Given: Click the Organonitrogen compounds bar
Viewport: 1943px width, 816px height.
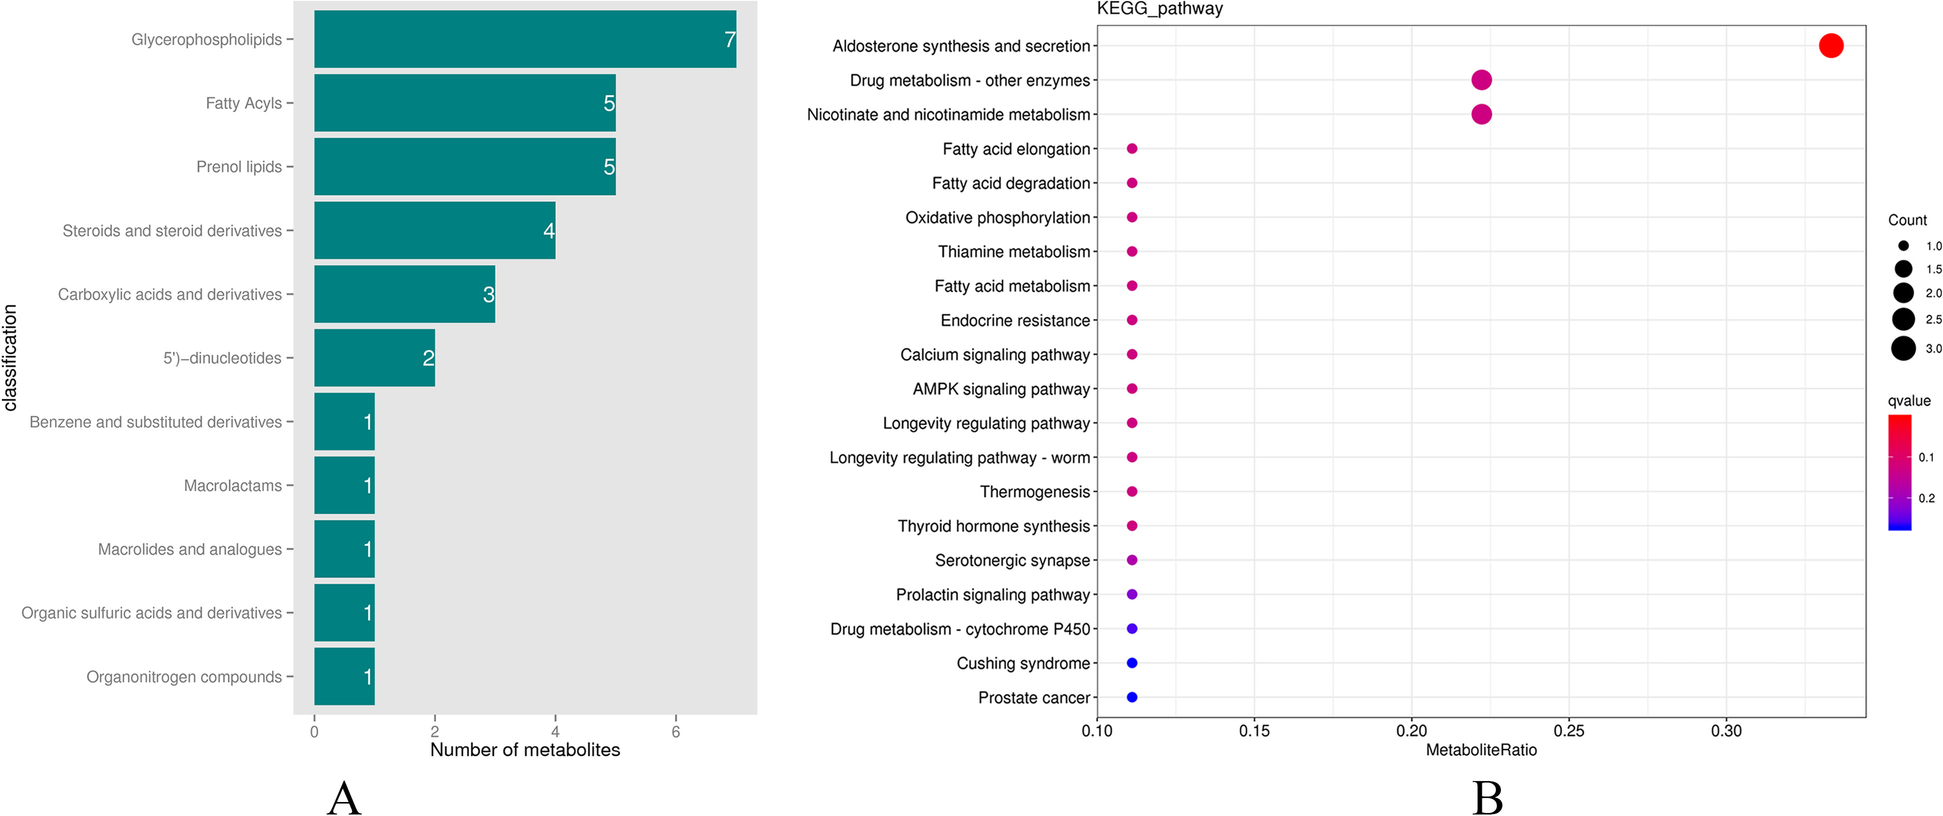Looking at the screenshot, I should (345, 677).
